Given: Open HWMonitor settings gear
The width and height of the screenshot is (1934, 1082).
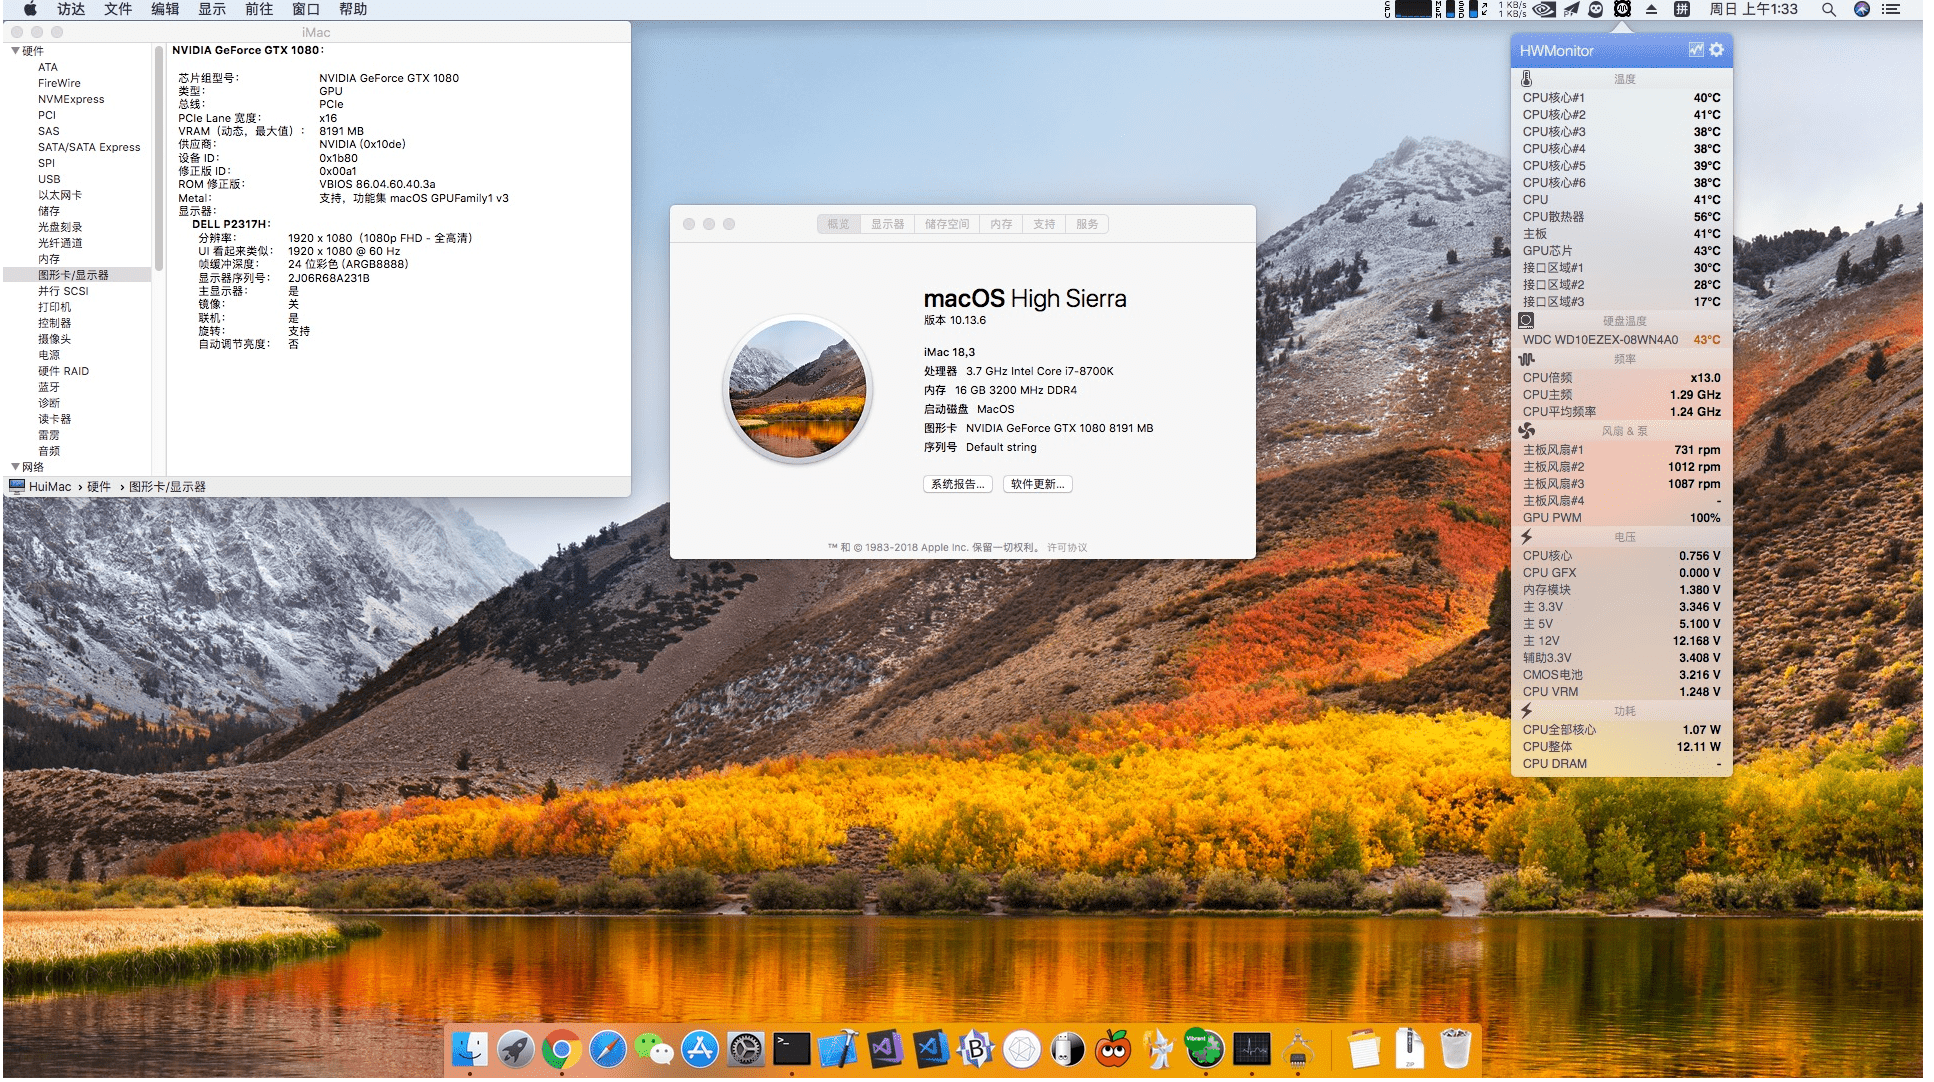Looking at the screenshot, I should (x=1716, y=50).
